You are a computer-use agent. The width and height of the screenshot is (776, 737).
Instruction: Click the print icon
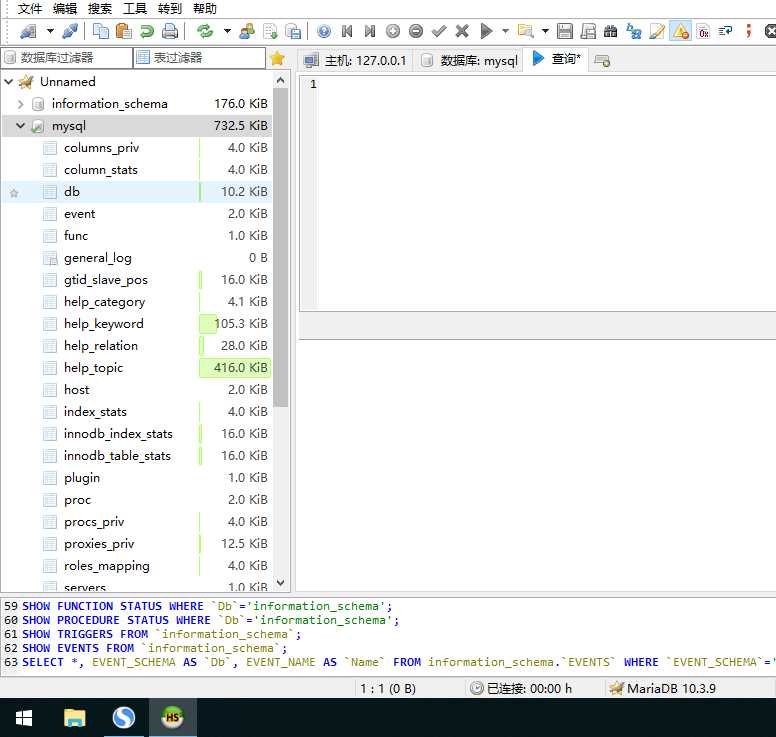(x=170, y=32)
